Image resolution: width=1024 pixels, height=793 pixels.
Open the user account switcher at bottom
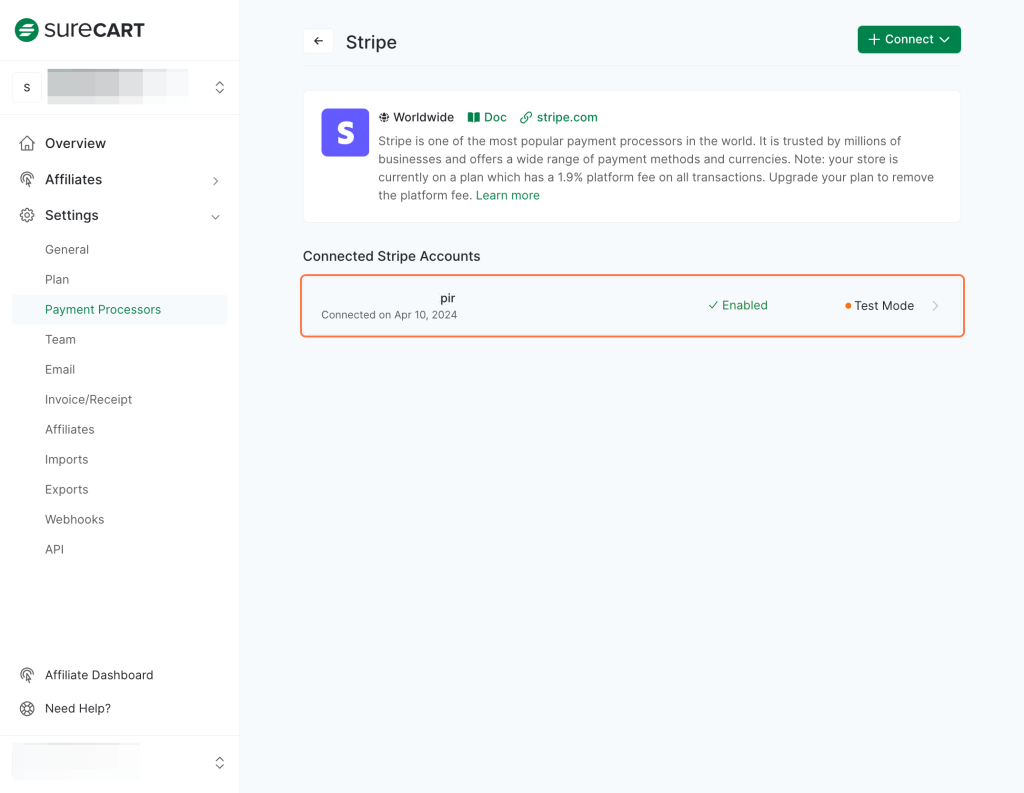pos(219,763)
